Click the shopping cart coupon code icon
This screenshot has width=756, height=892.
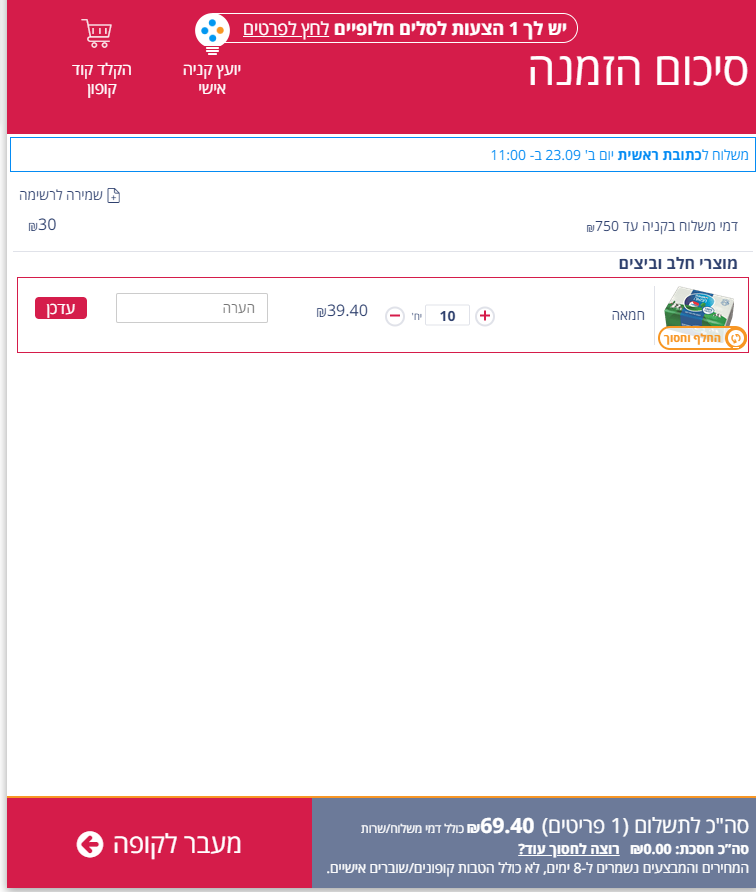tap(97, 33)
